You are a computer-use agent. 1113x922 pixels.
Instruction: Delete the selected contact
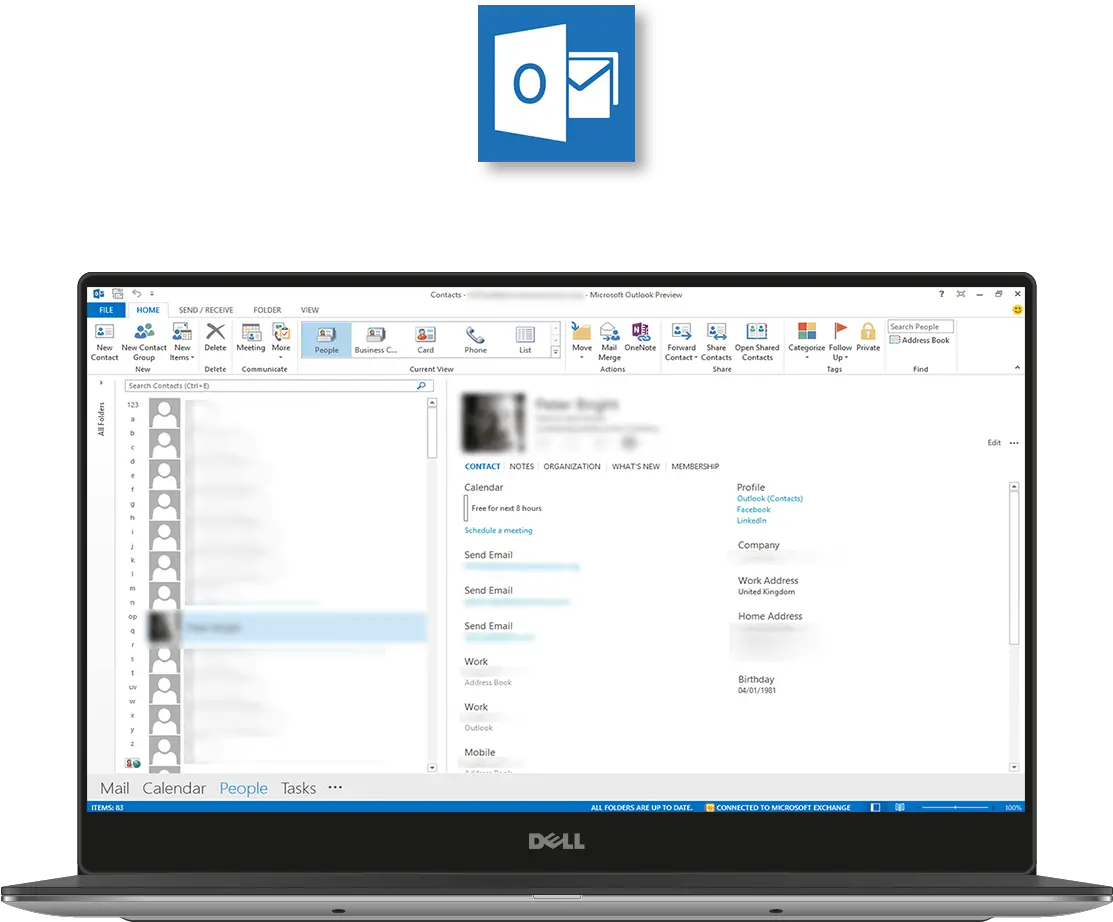coord(215,338)
